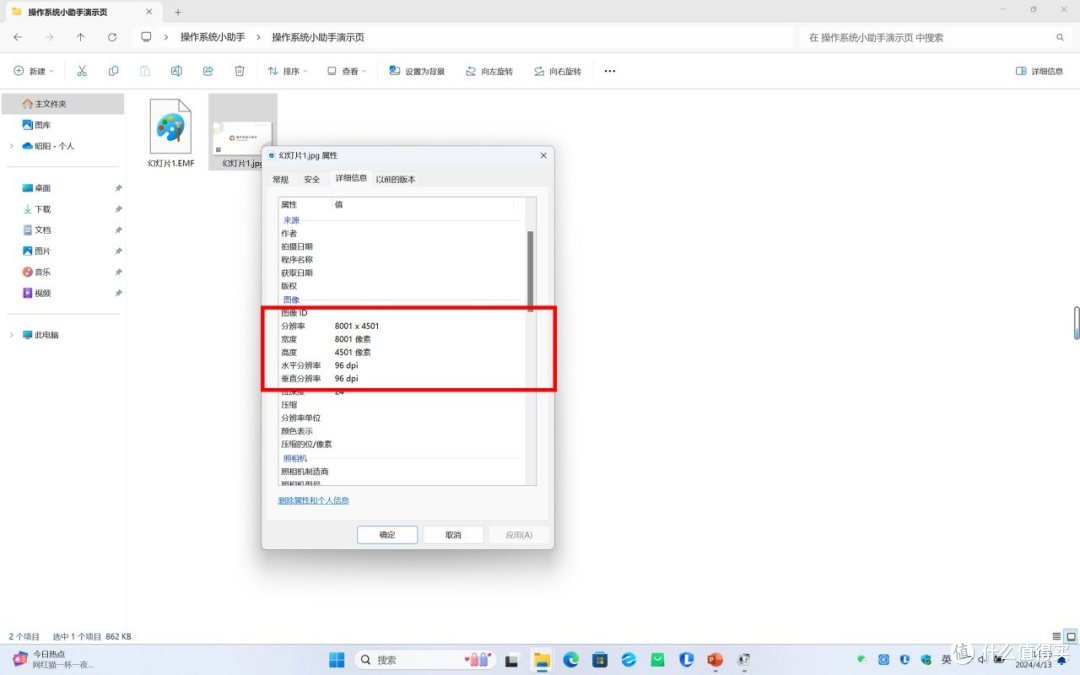
Task: Click the properties list vertical scrollbar
Action: point(530,270)
